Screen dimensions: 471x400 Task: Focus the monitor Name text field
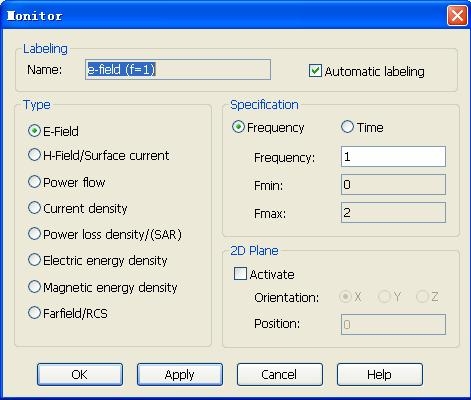(178, 70)
